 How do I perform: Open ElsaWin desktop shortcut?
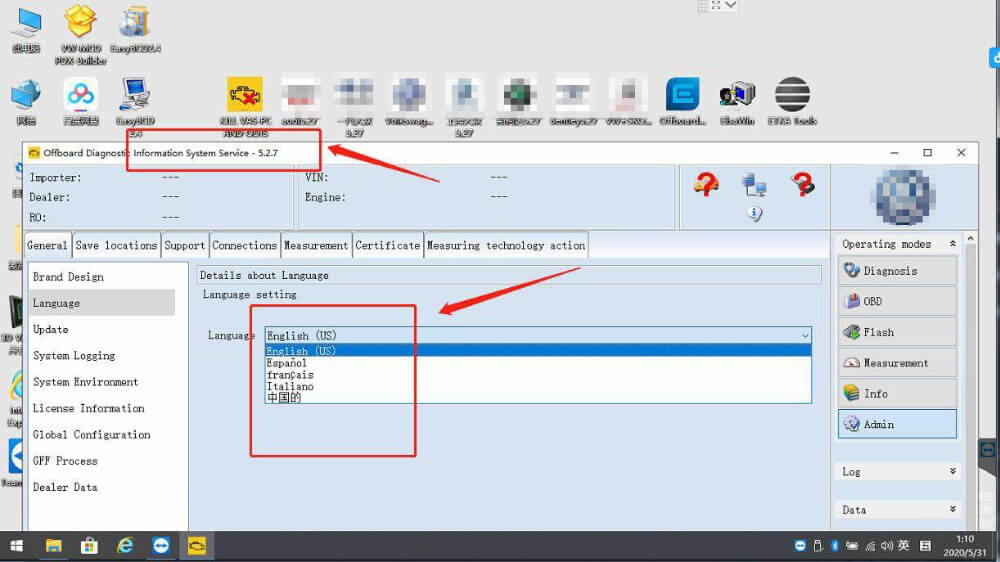(x=737, y=101)
